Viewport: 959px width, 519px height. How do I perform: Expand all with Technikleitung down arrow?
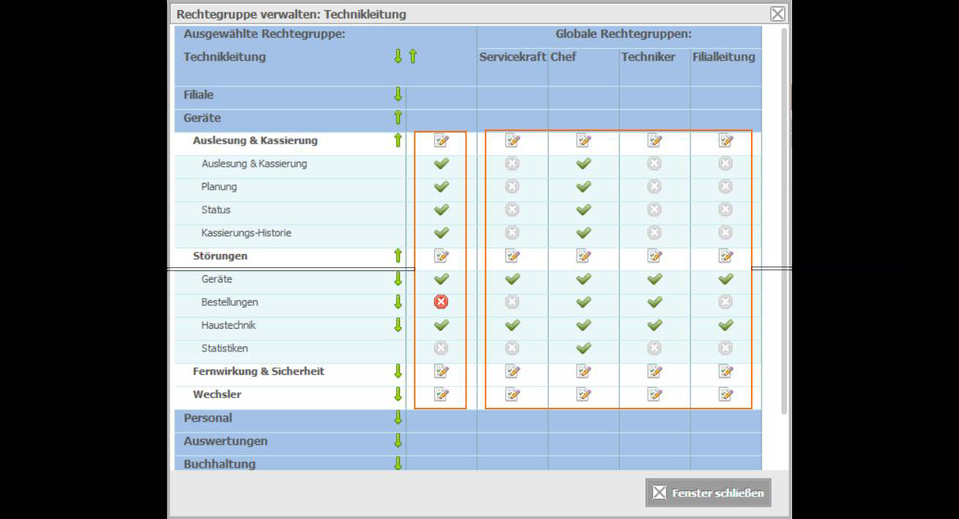pyautogui.click(x=398, y=56)
